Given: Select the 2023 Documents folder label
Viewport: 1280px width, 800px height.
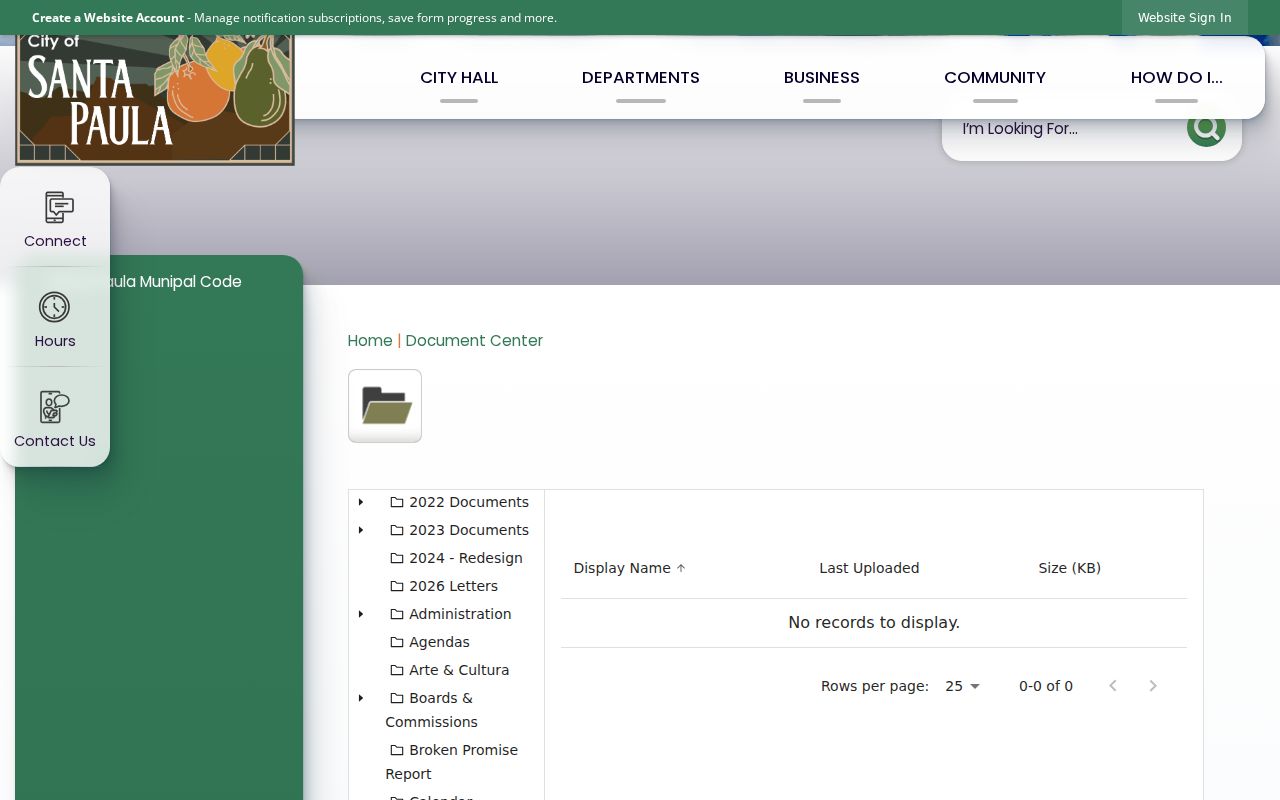Looking at the screenshot, I should pyautogui.click(x=469, y=530).
